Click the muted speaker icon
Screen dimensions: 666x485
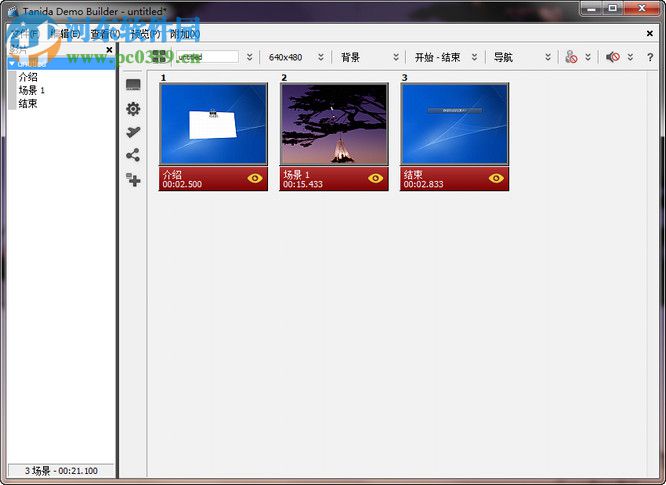[612, 56]
